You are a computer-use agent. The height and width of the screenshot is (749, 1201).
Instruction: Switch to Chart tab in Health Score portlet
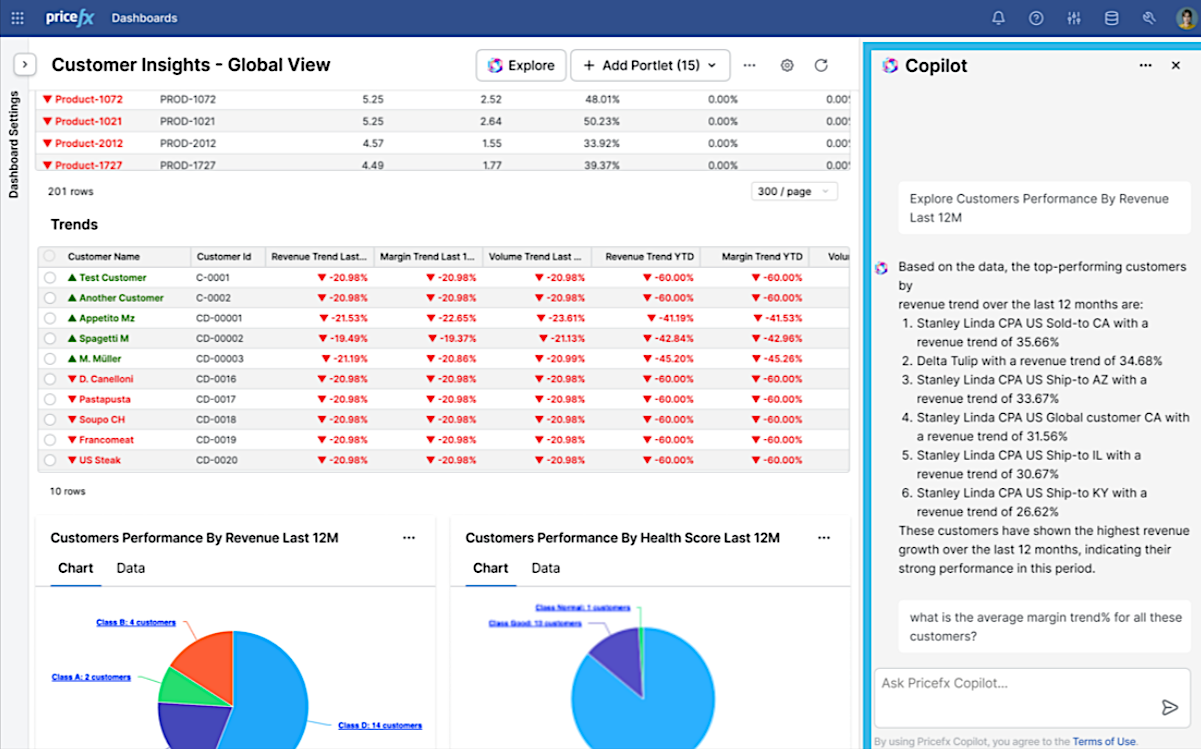[490, 568]
